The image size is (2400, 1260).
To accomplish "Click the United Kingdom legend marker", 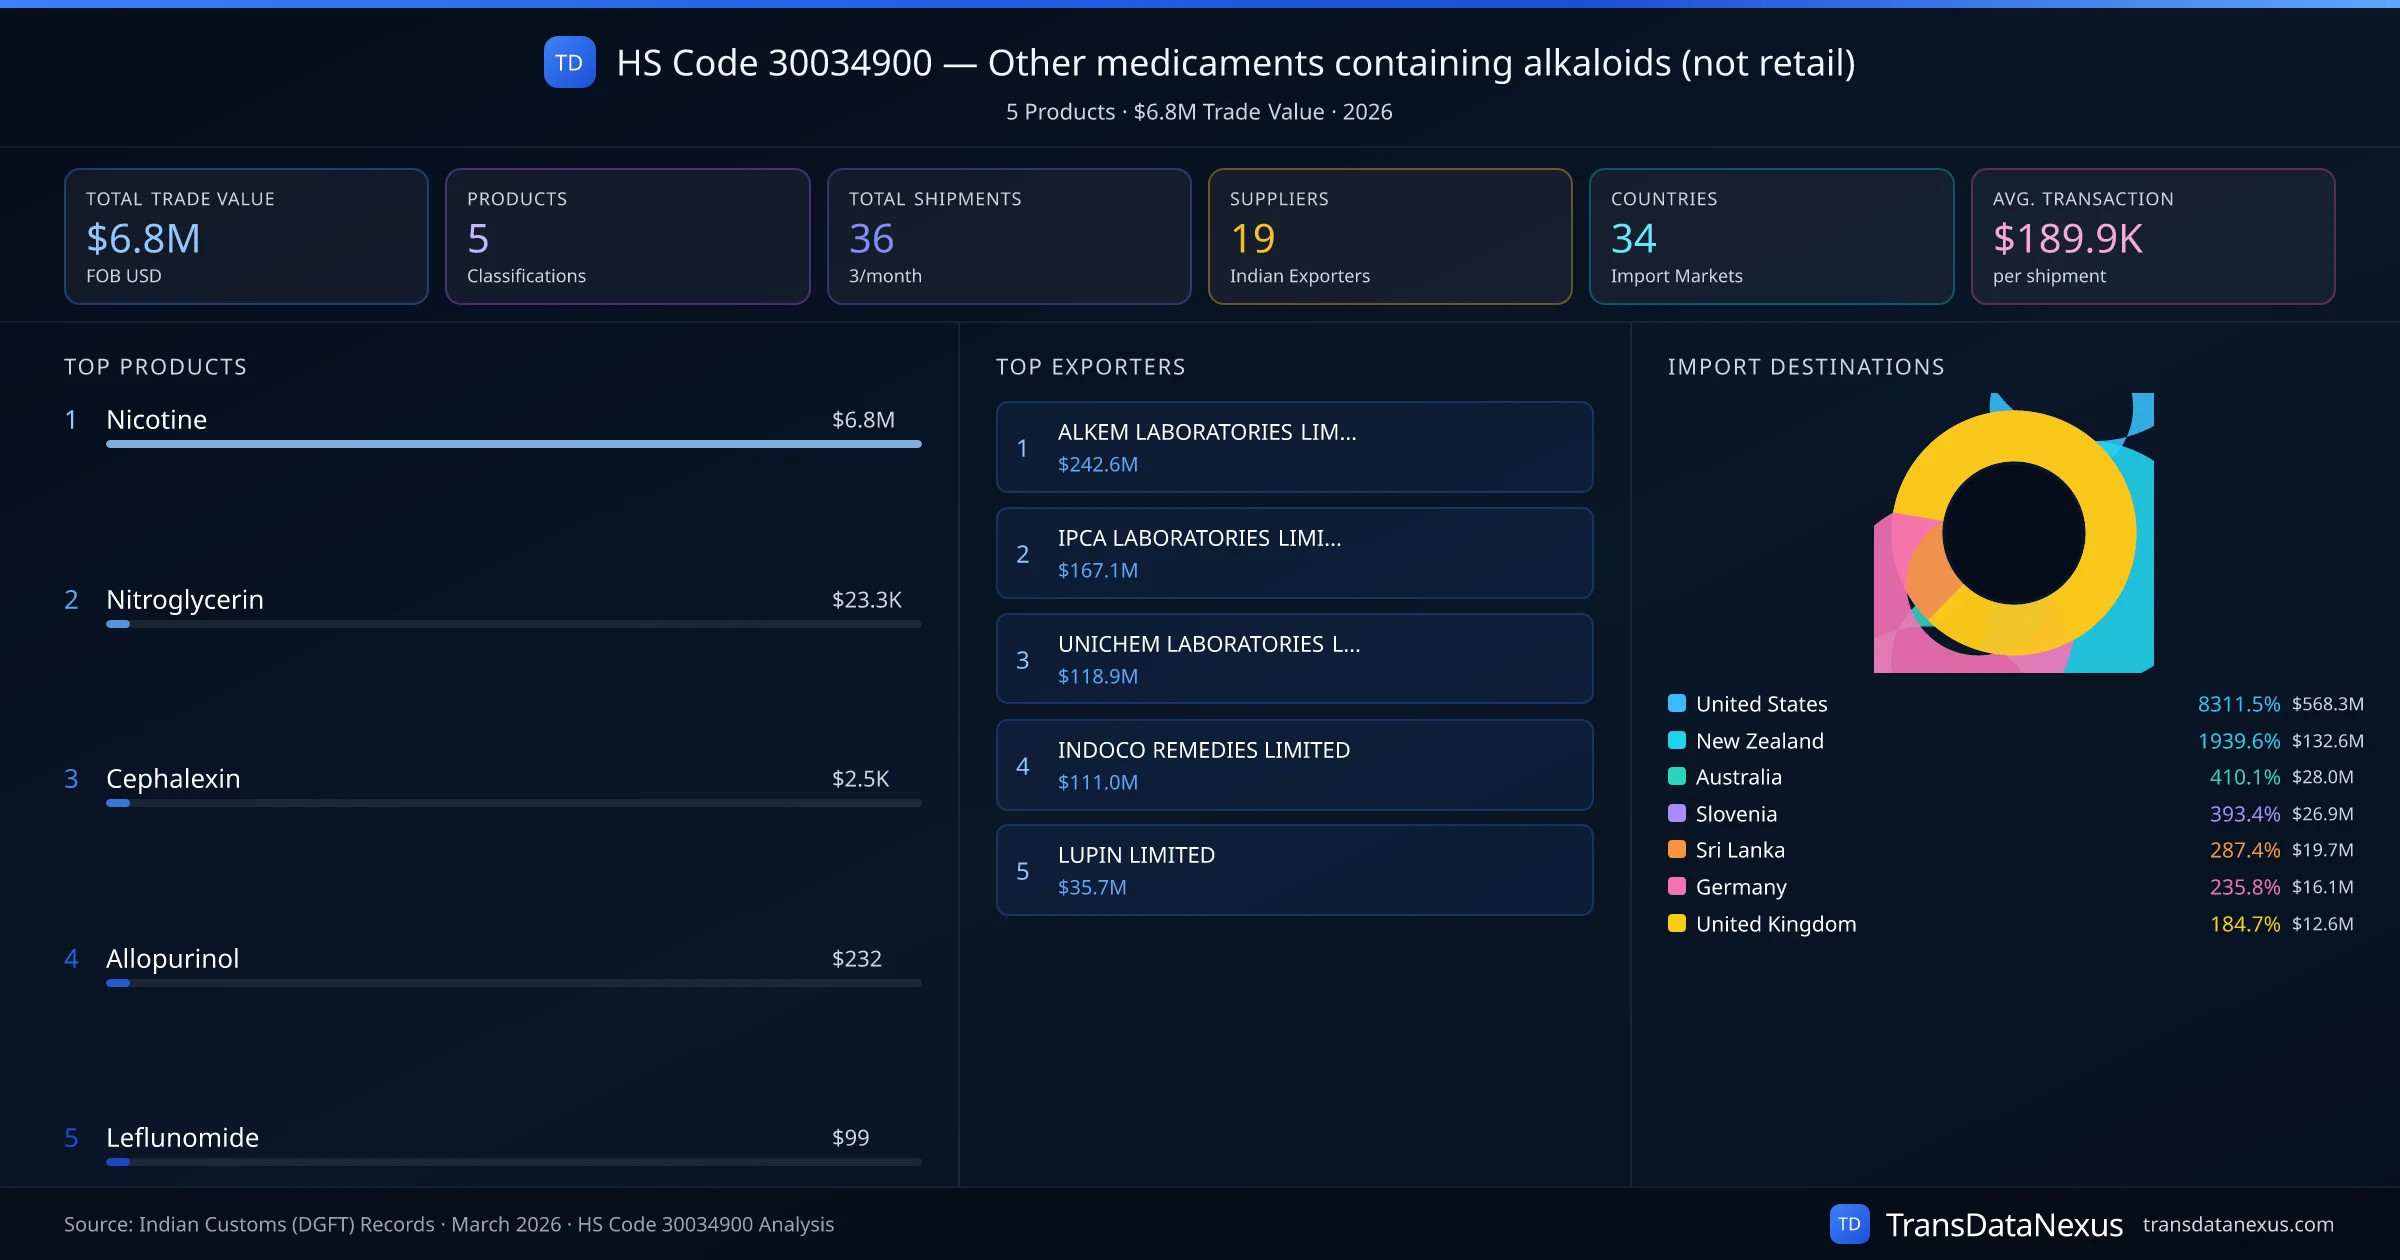I will coord(1675,924).
